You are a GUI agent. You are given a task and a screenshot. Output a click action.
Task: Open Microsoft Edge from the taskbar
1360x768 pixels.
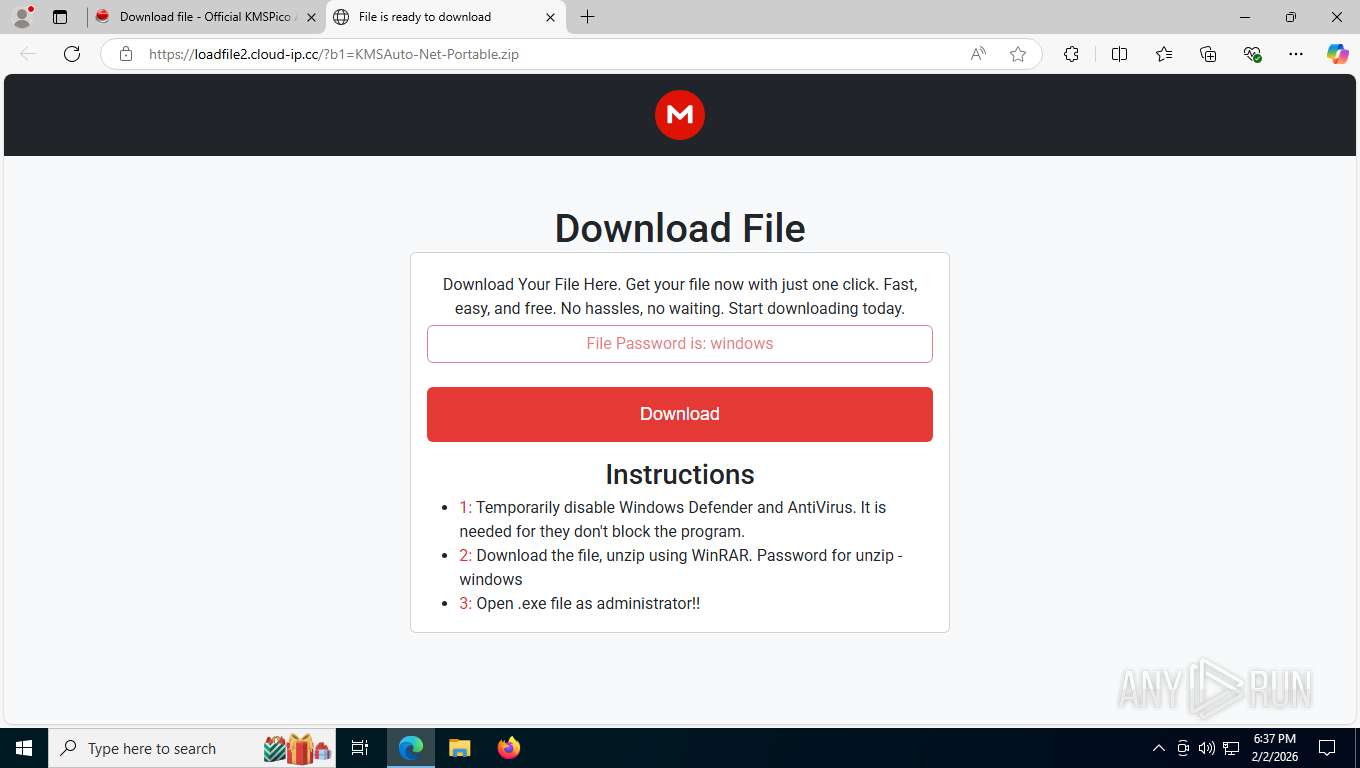coord(411,748)
